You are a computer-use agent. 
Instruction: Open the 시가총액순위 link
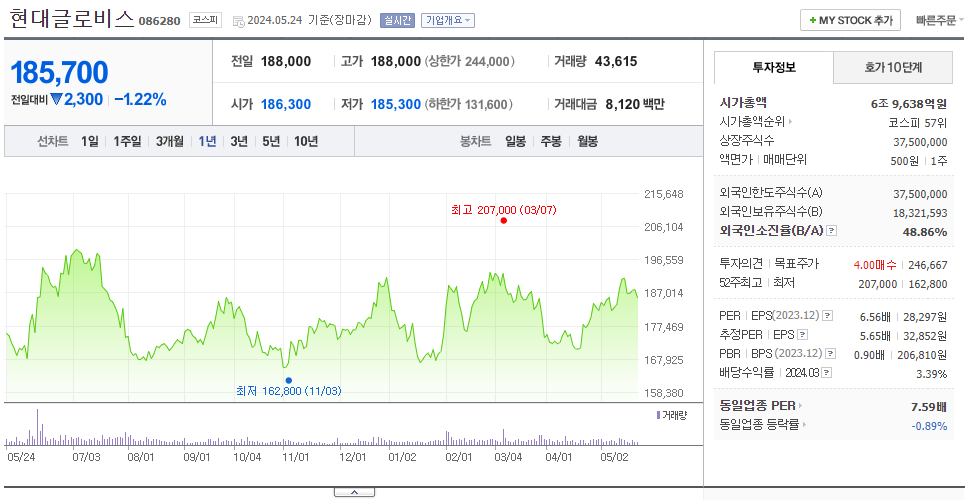753,122
